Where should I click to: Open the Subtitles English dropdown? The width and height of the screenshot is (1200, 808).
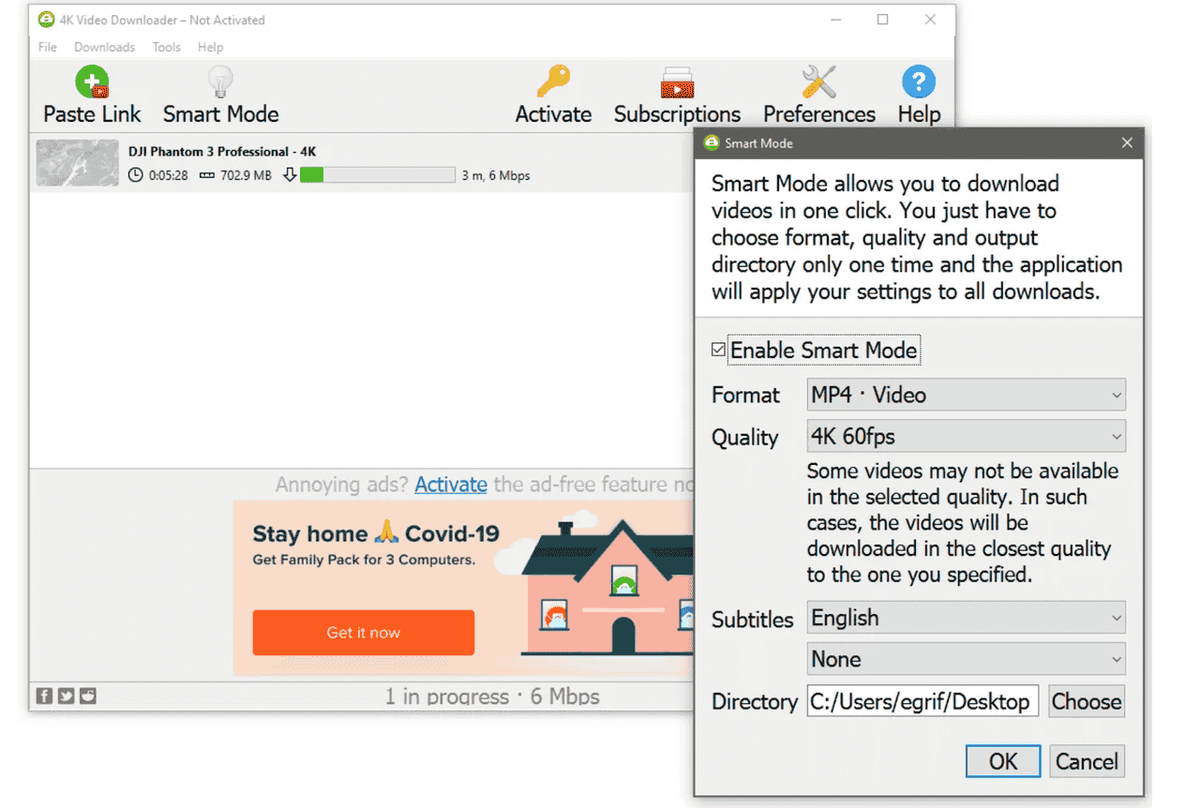point(966,617)
